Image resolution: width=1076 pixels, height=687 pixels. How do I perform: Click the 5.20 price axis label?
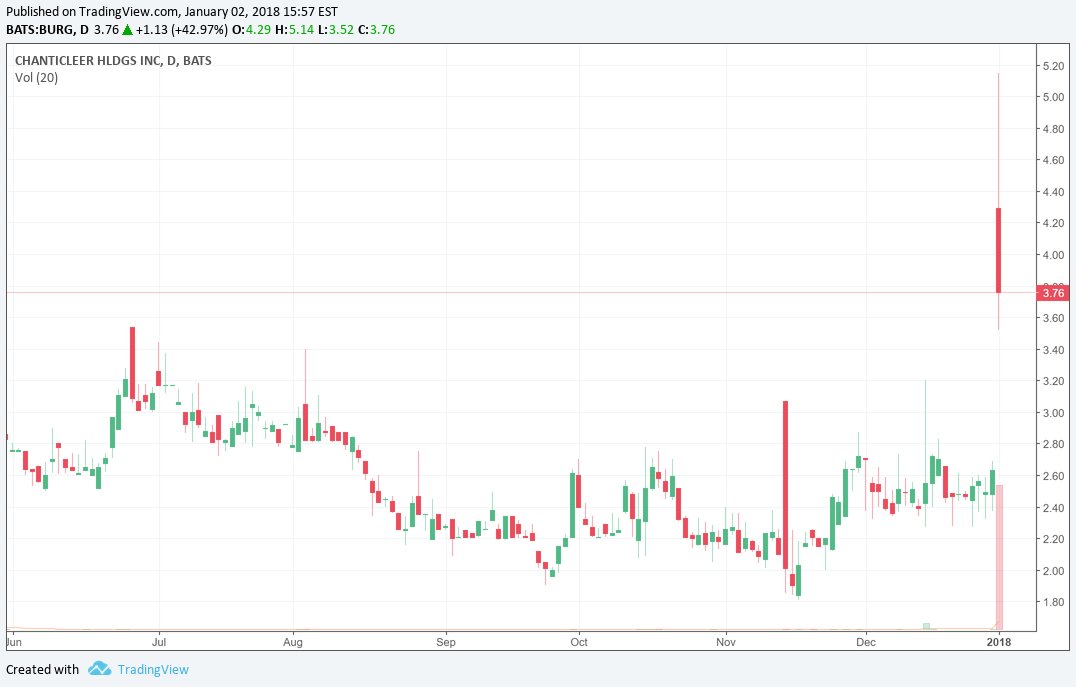pyautogui.click(x=1053, y=66)
